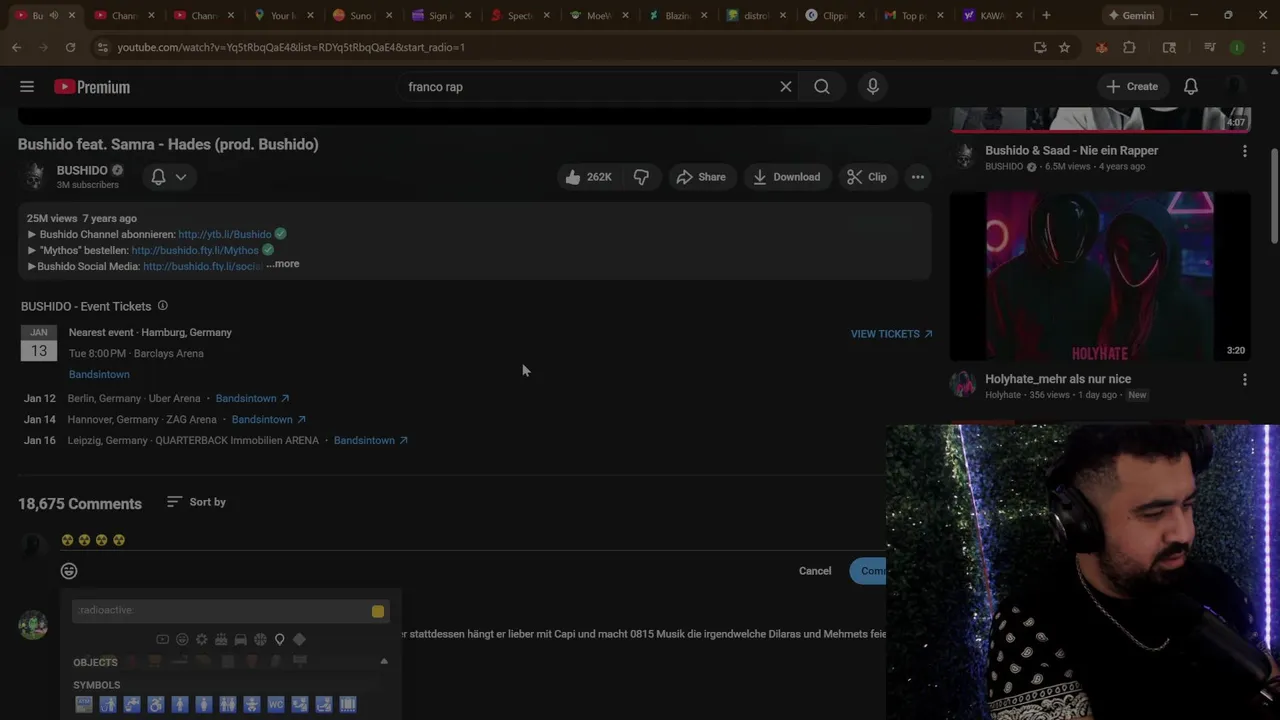Open the bushido.fty.li/Mythos link
1280x720 pixels.
click(195, 250)
